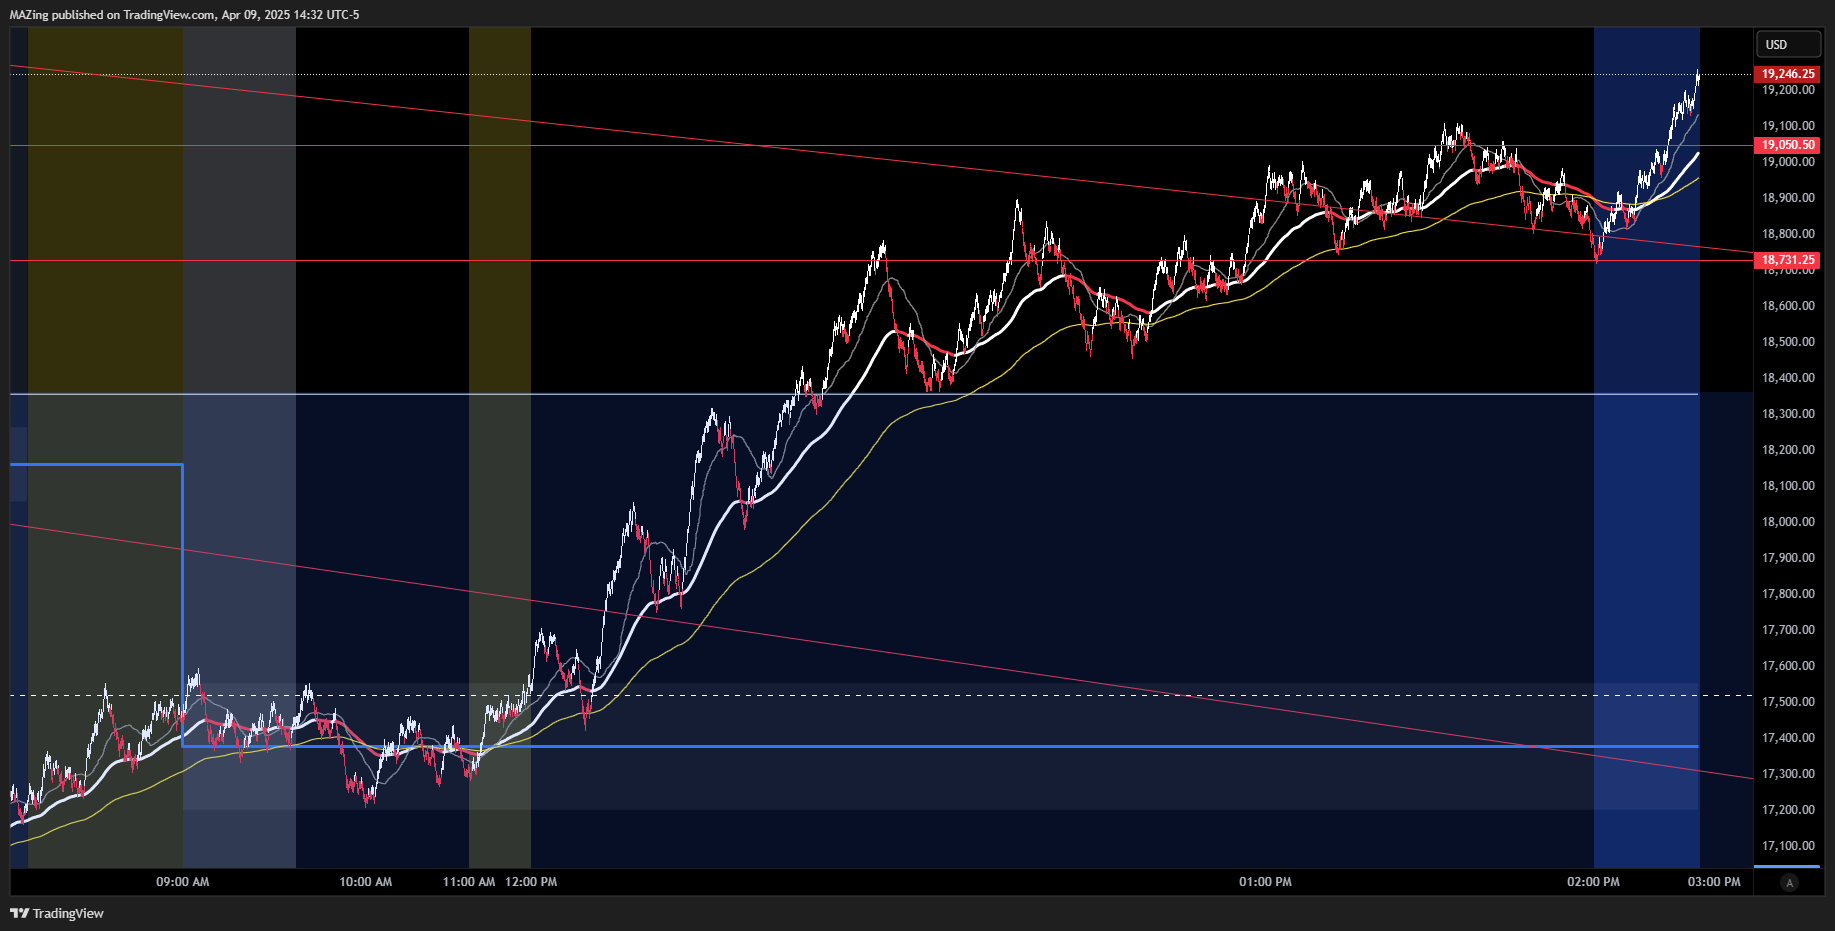The image size is (1835, 931).
Task: Click the 18,600.00 price axis value
Action: 1788,306
